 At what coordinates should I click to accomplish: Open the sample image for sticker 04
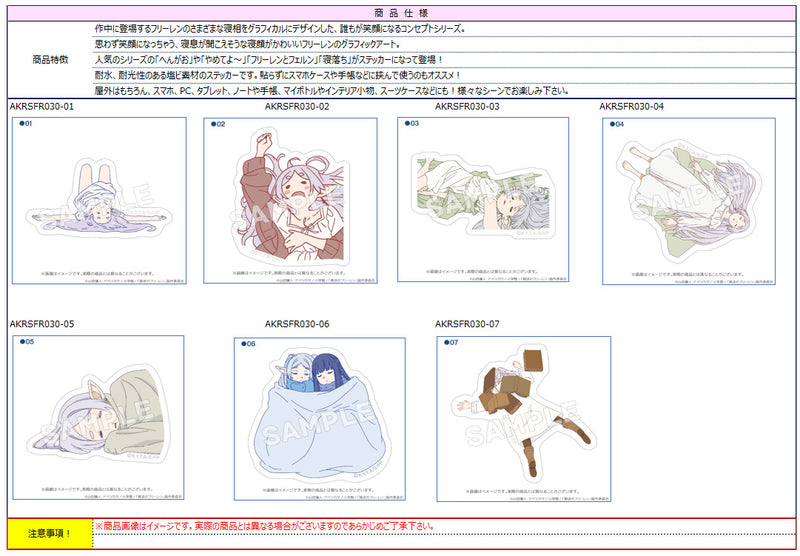[689, 201]
